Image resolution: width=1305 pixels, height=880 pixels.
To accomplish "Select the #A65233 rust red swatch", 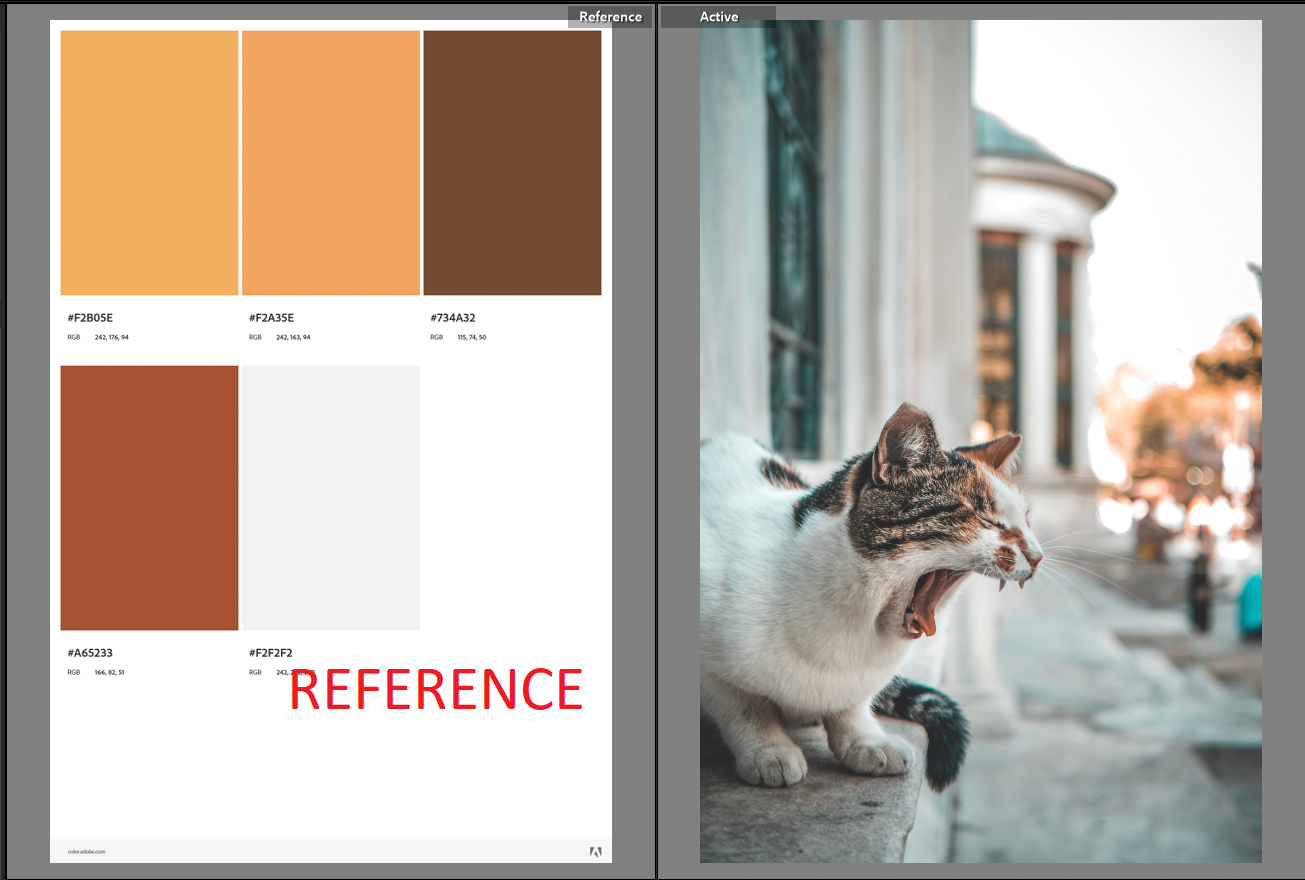I will (x=148, y=497).
